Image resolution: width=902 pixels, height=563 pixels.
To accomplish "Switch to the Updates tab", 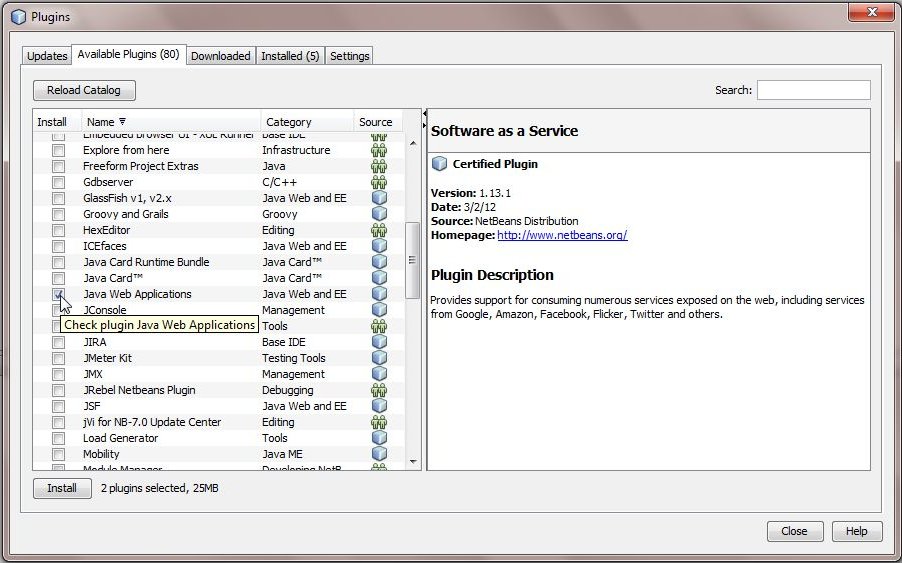I will [47, 56].
